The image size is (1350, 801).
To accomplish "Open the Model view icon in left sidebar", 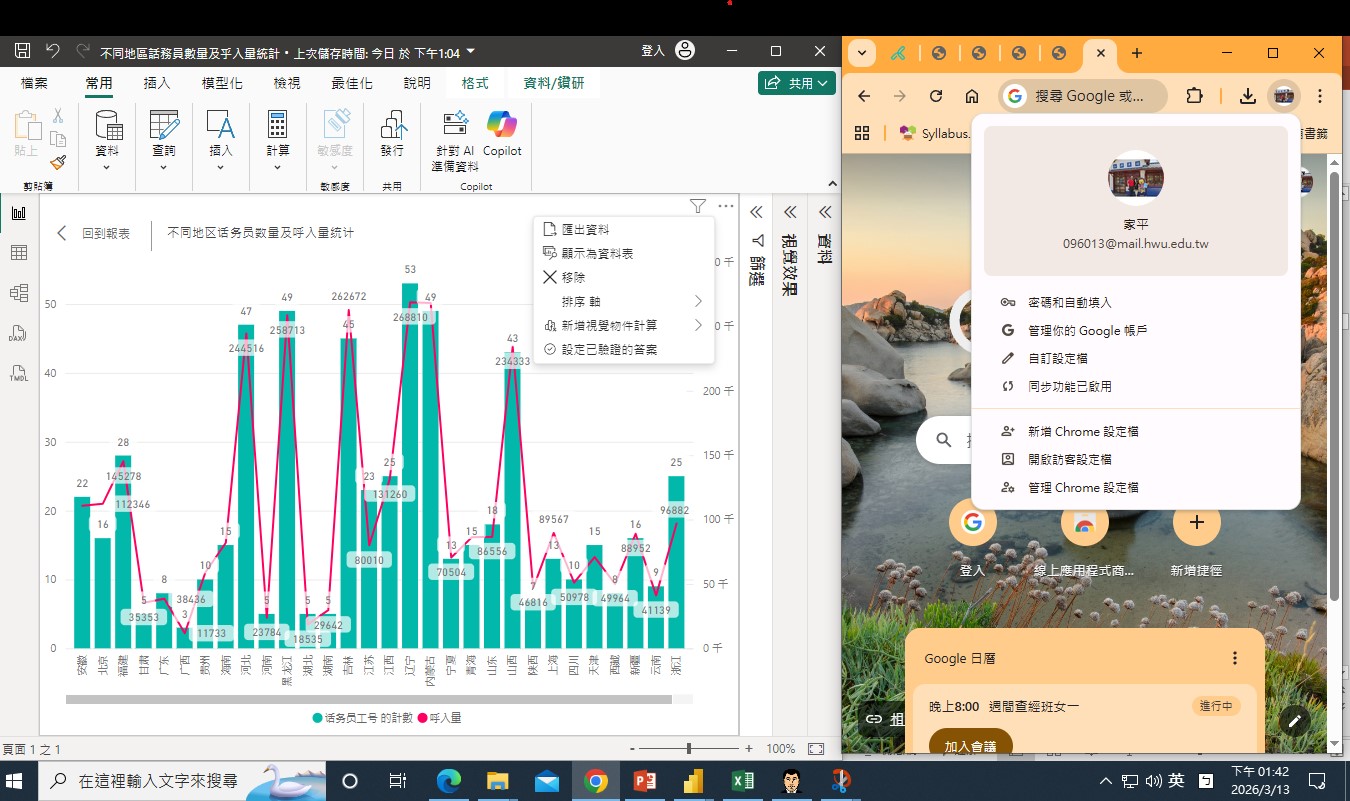I will pos(18,293).
